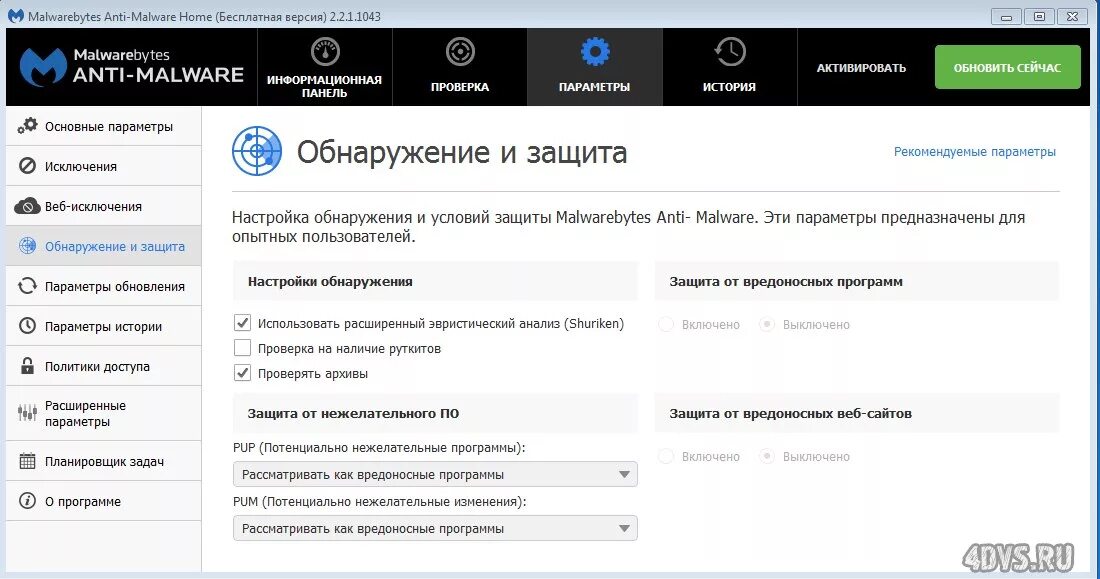Click the green ОБНОВИТЬ СЕЙЧАС button

click(x=1007, y=67)
